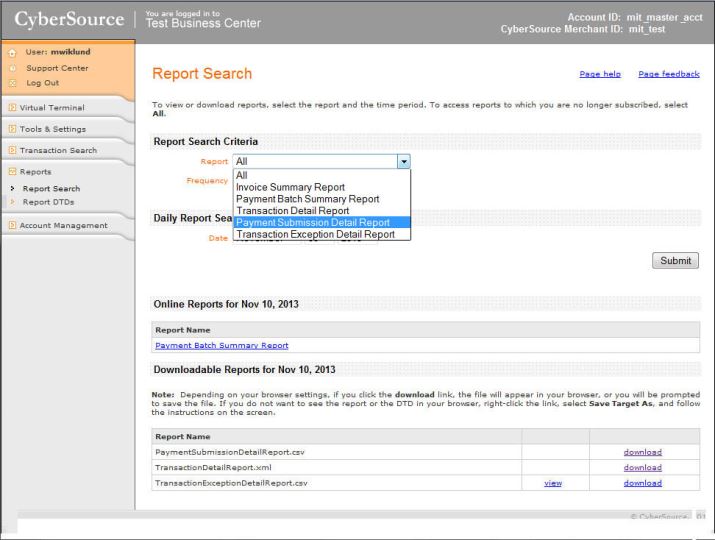Image resolution: width=715 pixels, height=540 pixels.
Task: Click the Log Out icon
Action: [x=10, y=82]
